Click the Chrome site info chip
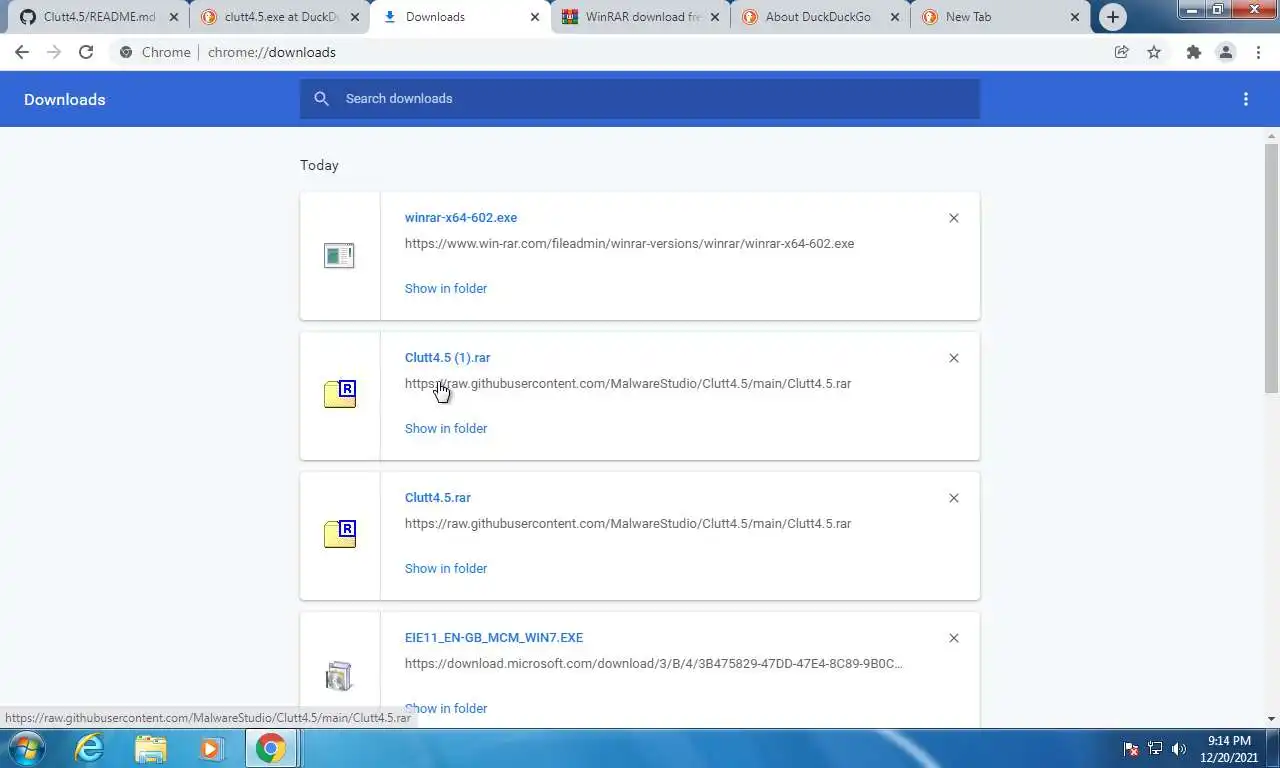Screen dimensions: 1280x768 (x=155, y=52)
